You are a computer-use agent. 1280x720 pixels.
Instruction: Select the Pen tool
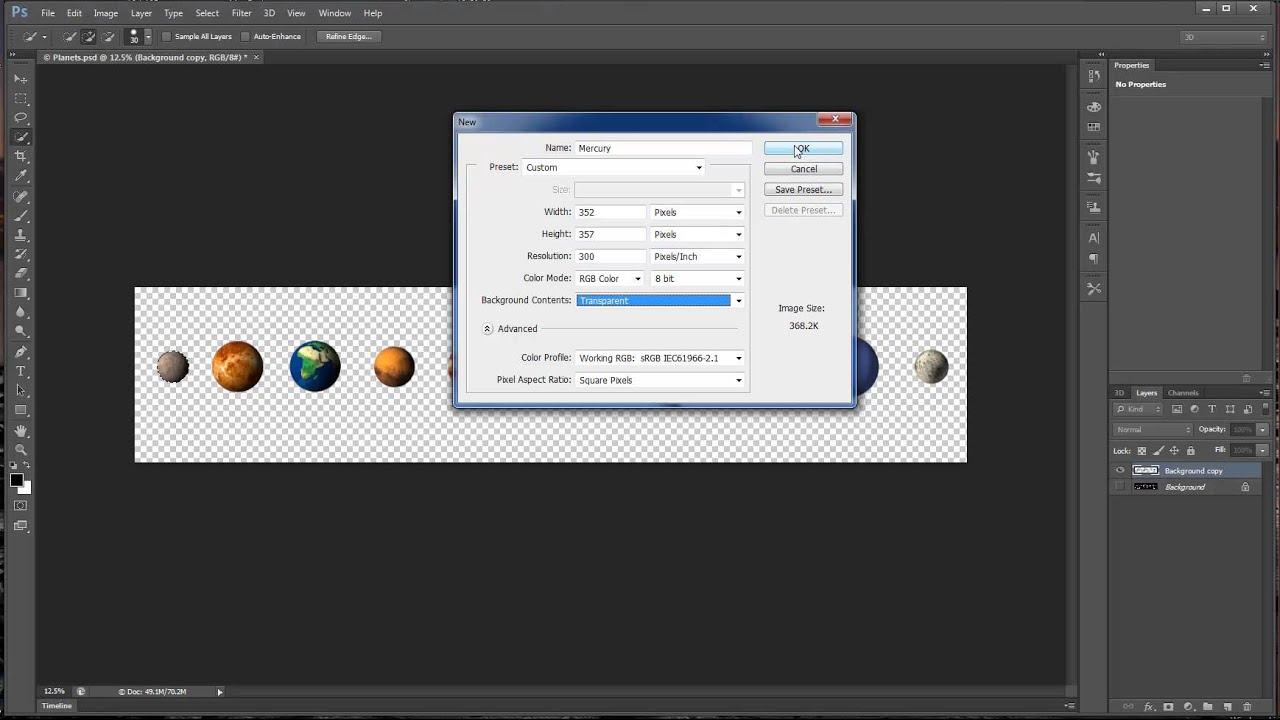click(x=21, y=352)
